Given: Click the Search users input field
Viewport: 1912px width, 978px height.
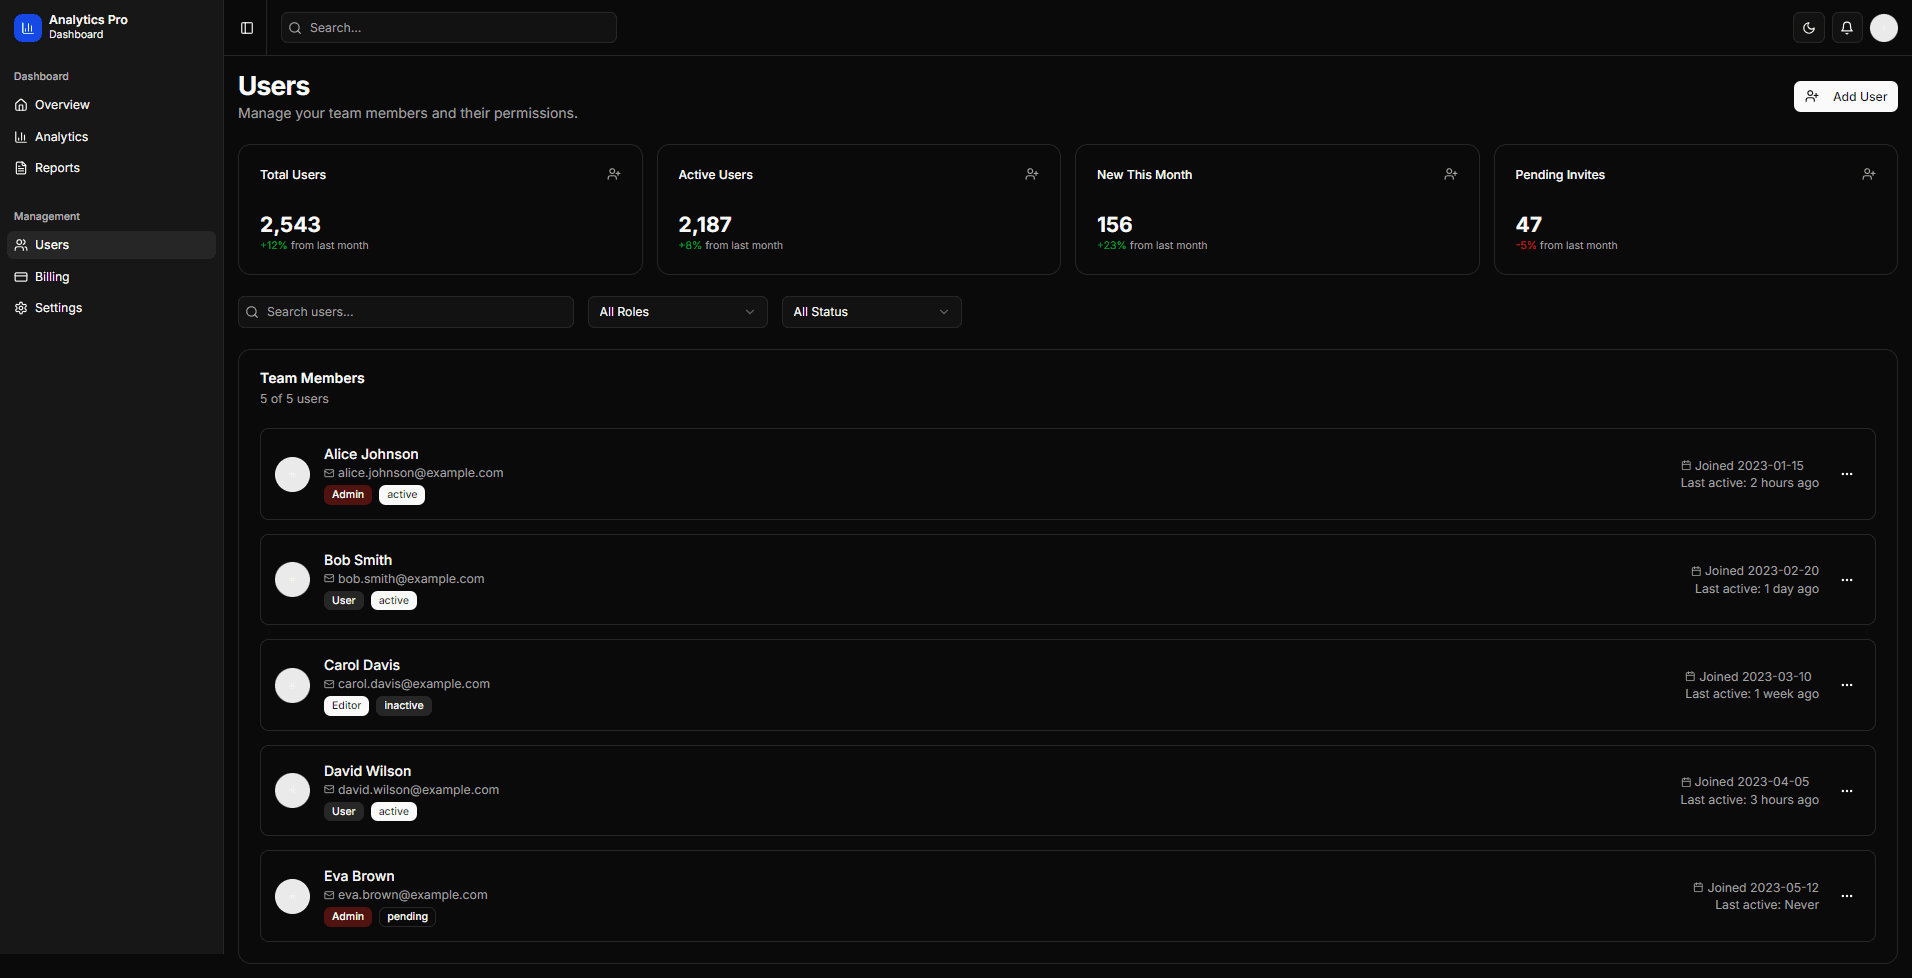Looking at the screenshot, I should pyautogui.click(x=405, y=311).
